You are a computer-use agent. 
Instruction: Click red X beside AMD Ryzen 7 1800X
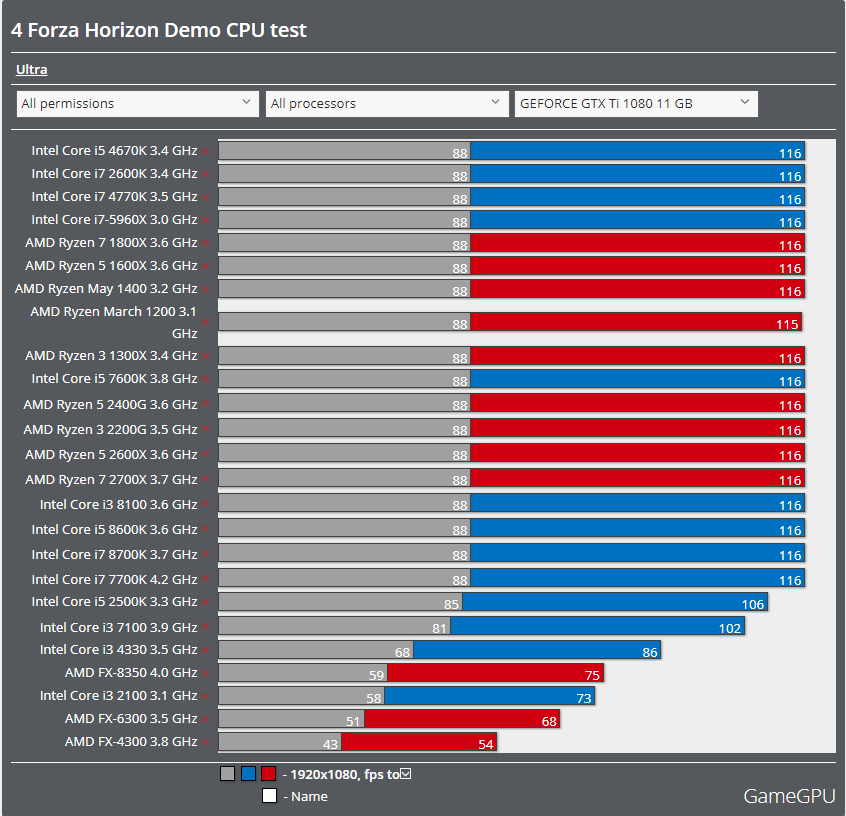(206, 242)
